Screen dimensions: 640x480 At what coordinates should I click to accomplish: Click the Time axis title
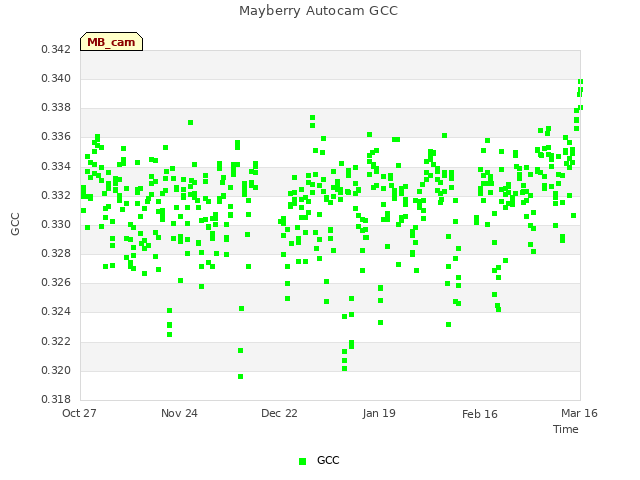point(566,429)
